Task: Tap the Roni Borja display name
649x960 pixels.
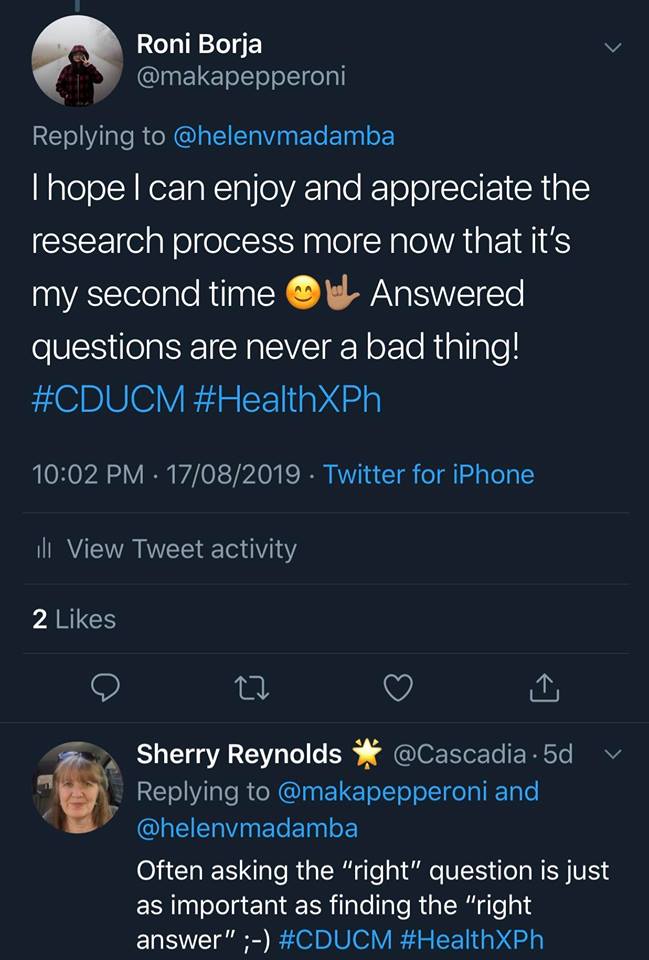Action: pos(200,44)
